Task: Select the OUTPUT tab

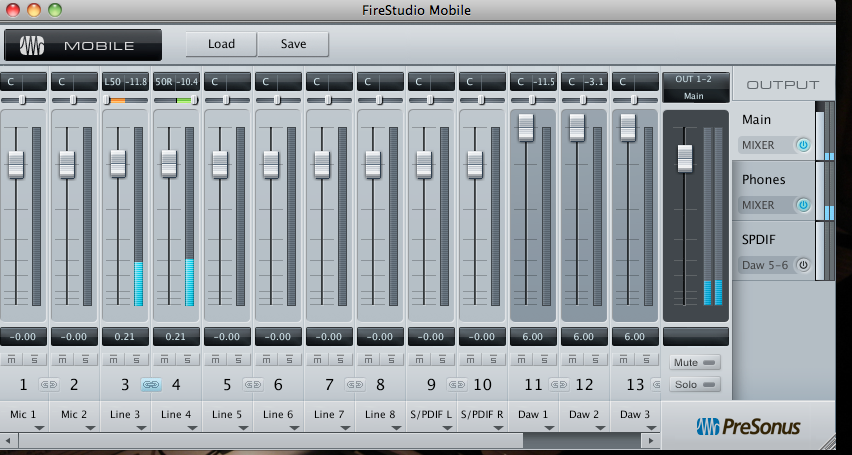Action: [x=783, y=85]
